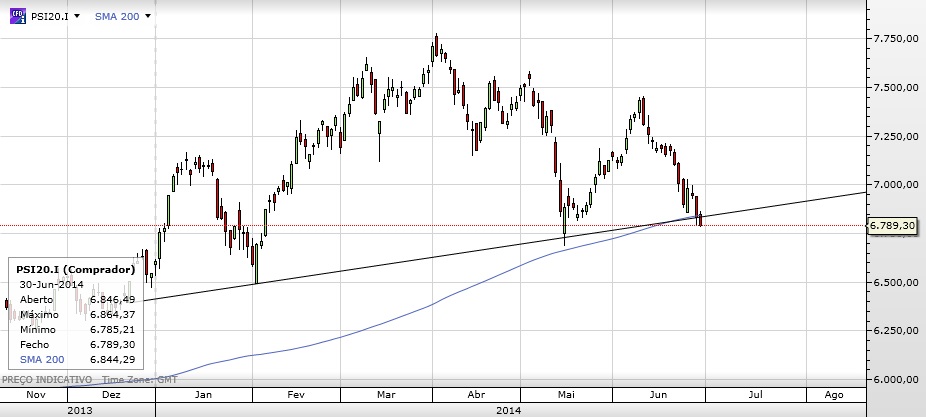This screenshot has height=417, width=926.
Task: Click the 7.750,00 price axis label
Action: [x=895, y=38]
